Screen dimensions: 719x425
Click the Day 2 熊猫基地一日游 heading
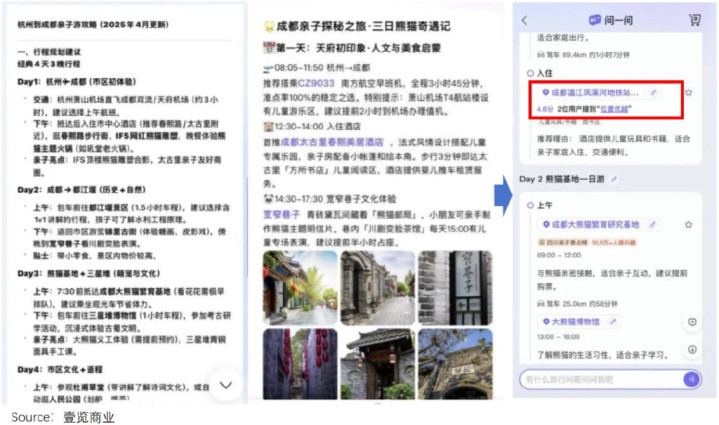coord(562,179)
